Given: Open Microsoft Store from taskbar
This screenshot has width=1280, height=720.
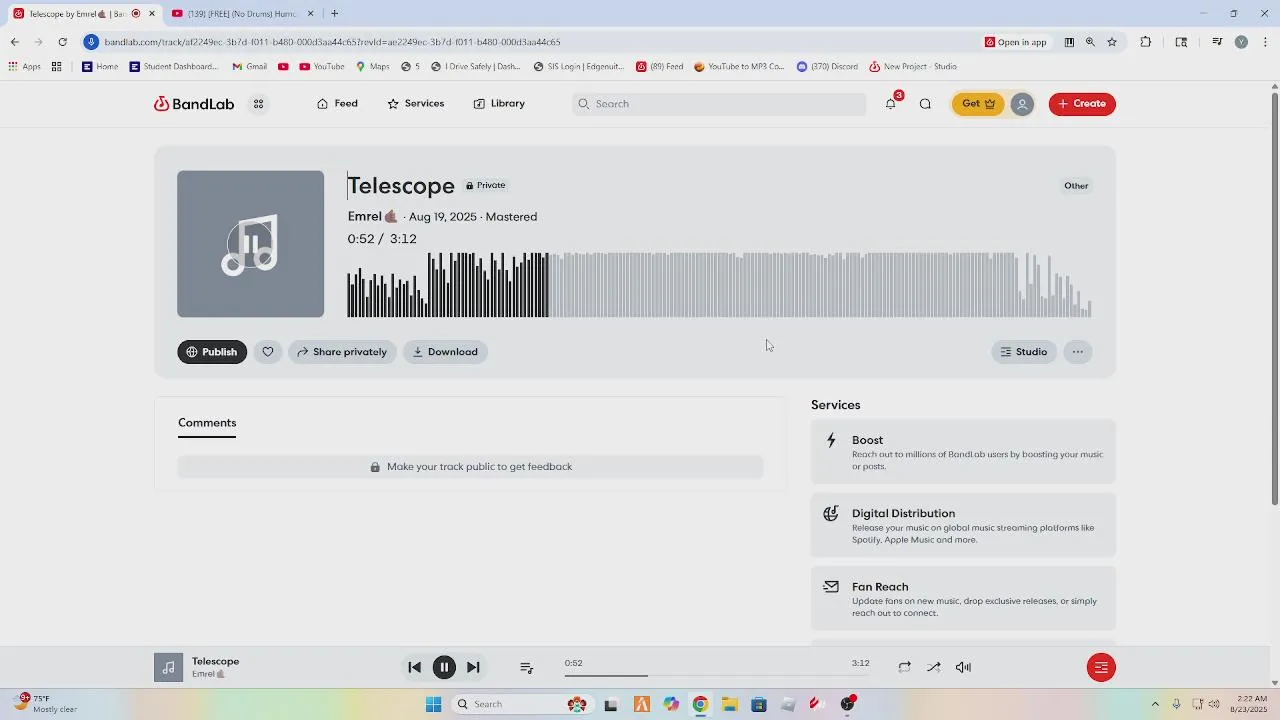Looking at the screenshot, I should coord(759,704).
